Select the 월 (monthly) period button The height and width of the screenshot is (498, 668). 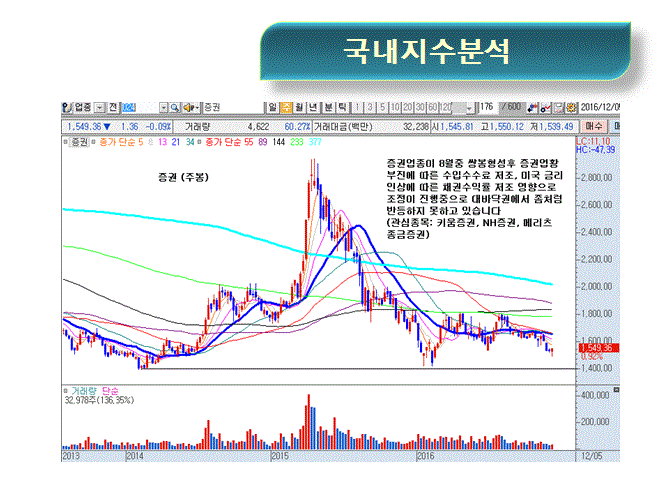pos(299,107)
